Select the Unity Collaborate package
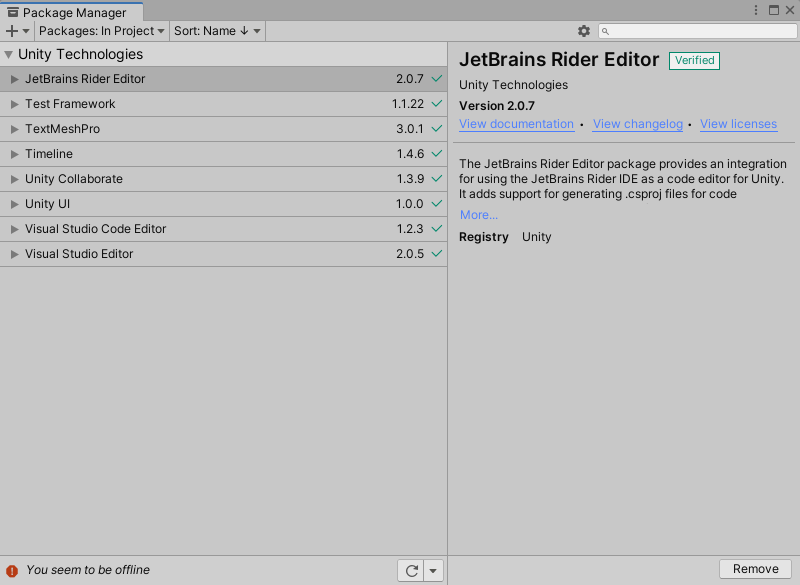 coord(223,179)
